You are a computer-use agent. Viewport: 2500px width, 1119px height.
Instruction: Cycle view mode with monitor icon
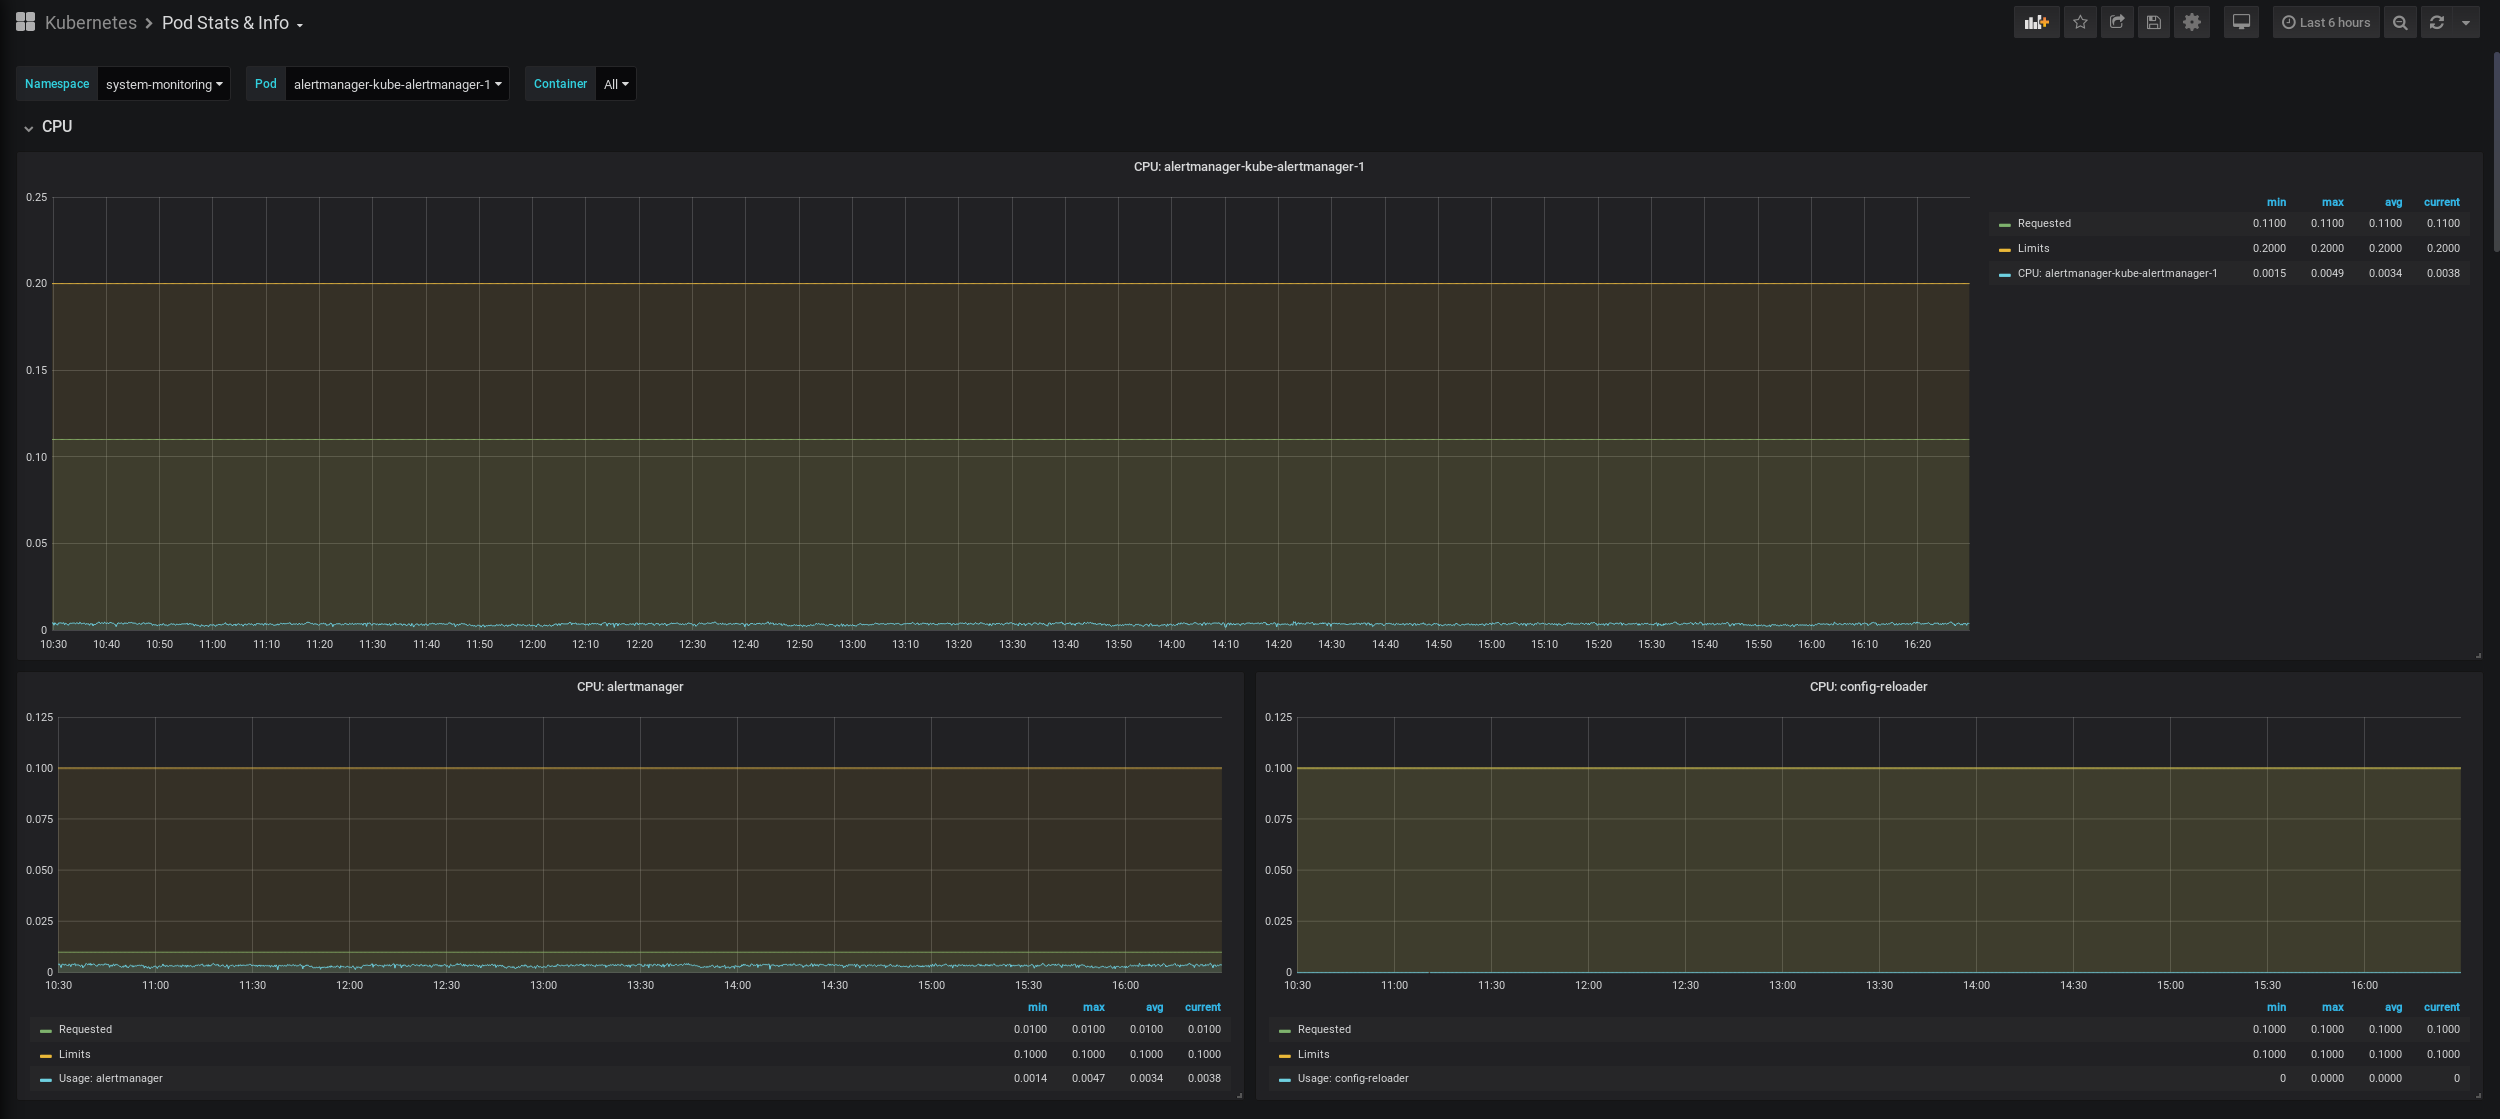2241,22
